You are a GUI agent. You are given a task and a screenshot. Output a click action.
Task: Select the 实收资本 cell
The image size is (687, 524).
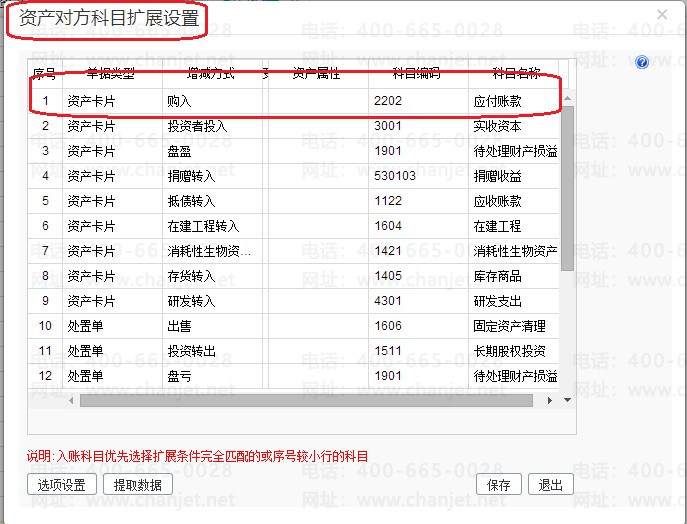tap(513, 126)
